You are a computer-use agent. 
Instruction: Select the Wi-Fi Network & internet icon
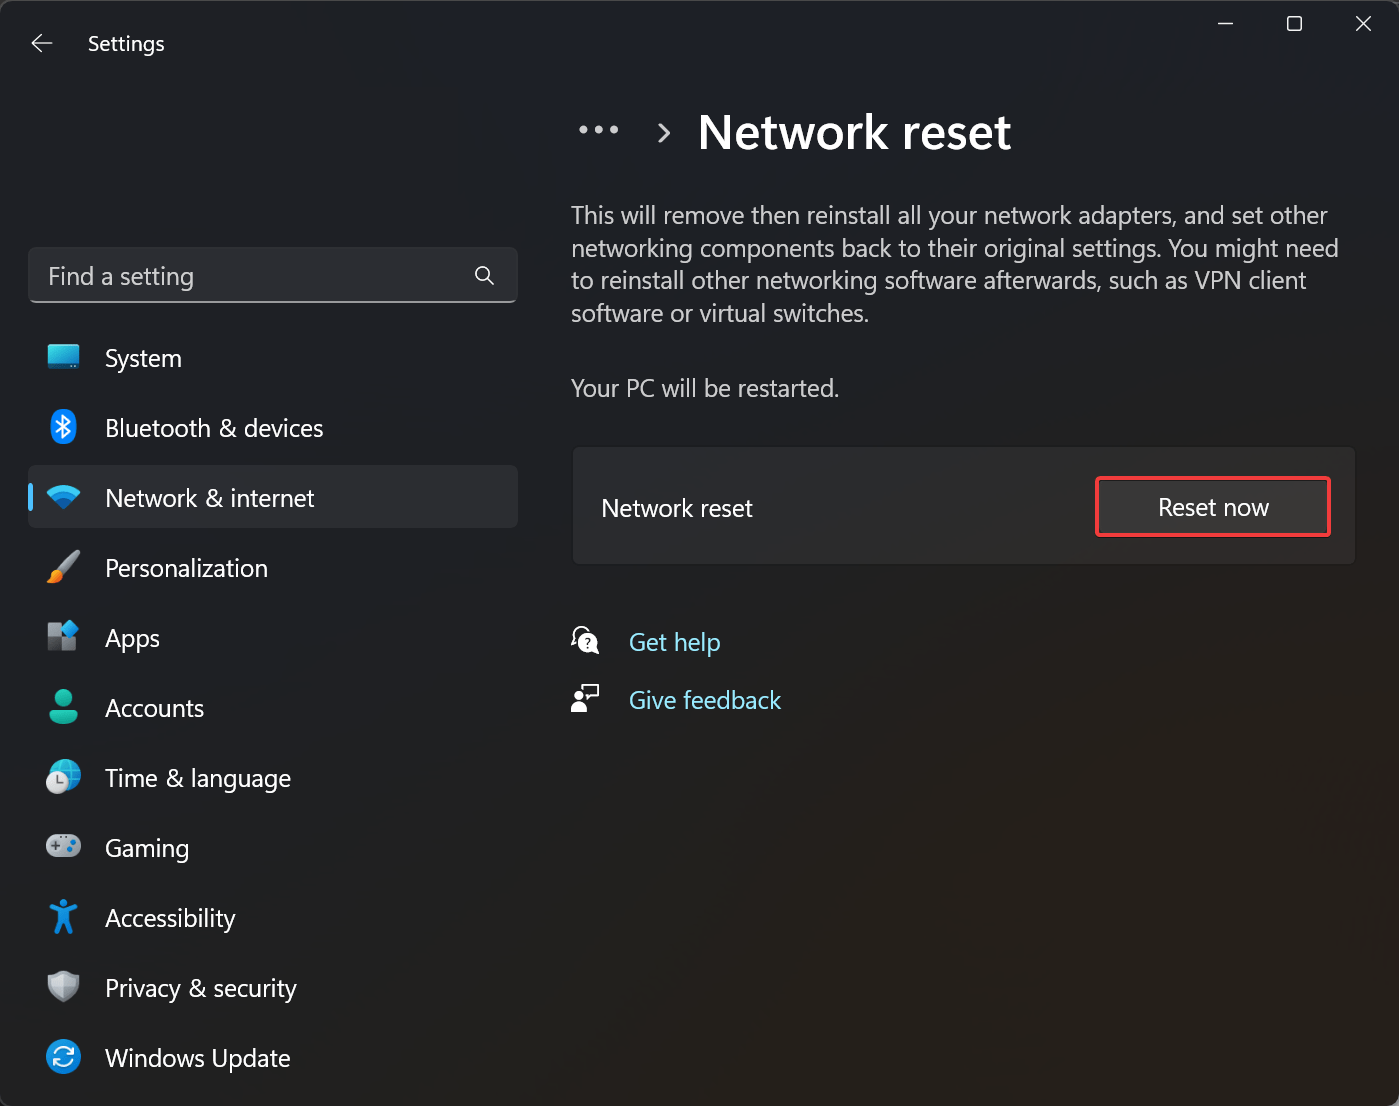[63, 497]
